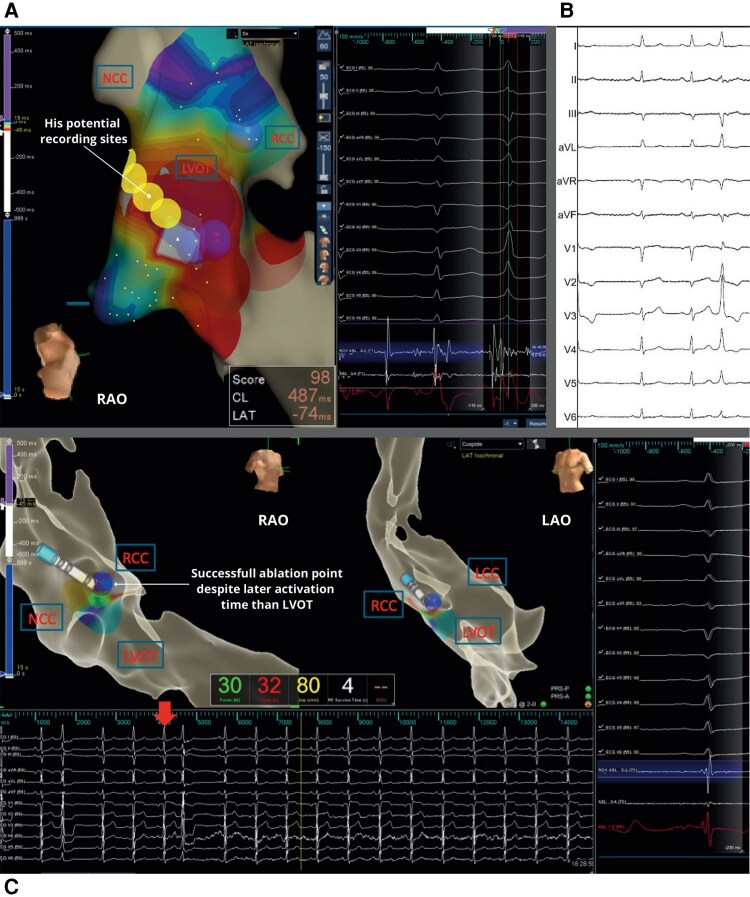
Task: Click the unlock padlock icon in the map toolbar
Action: (324, 189)
